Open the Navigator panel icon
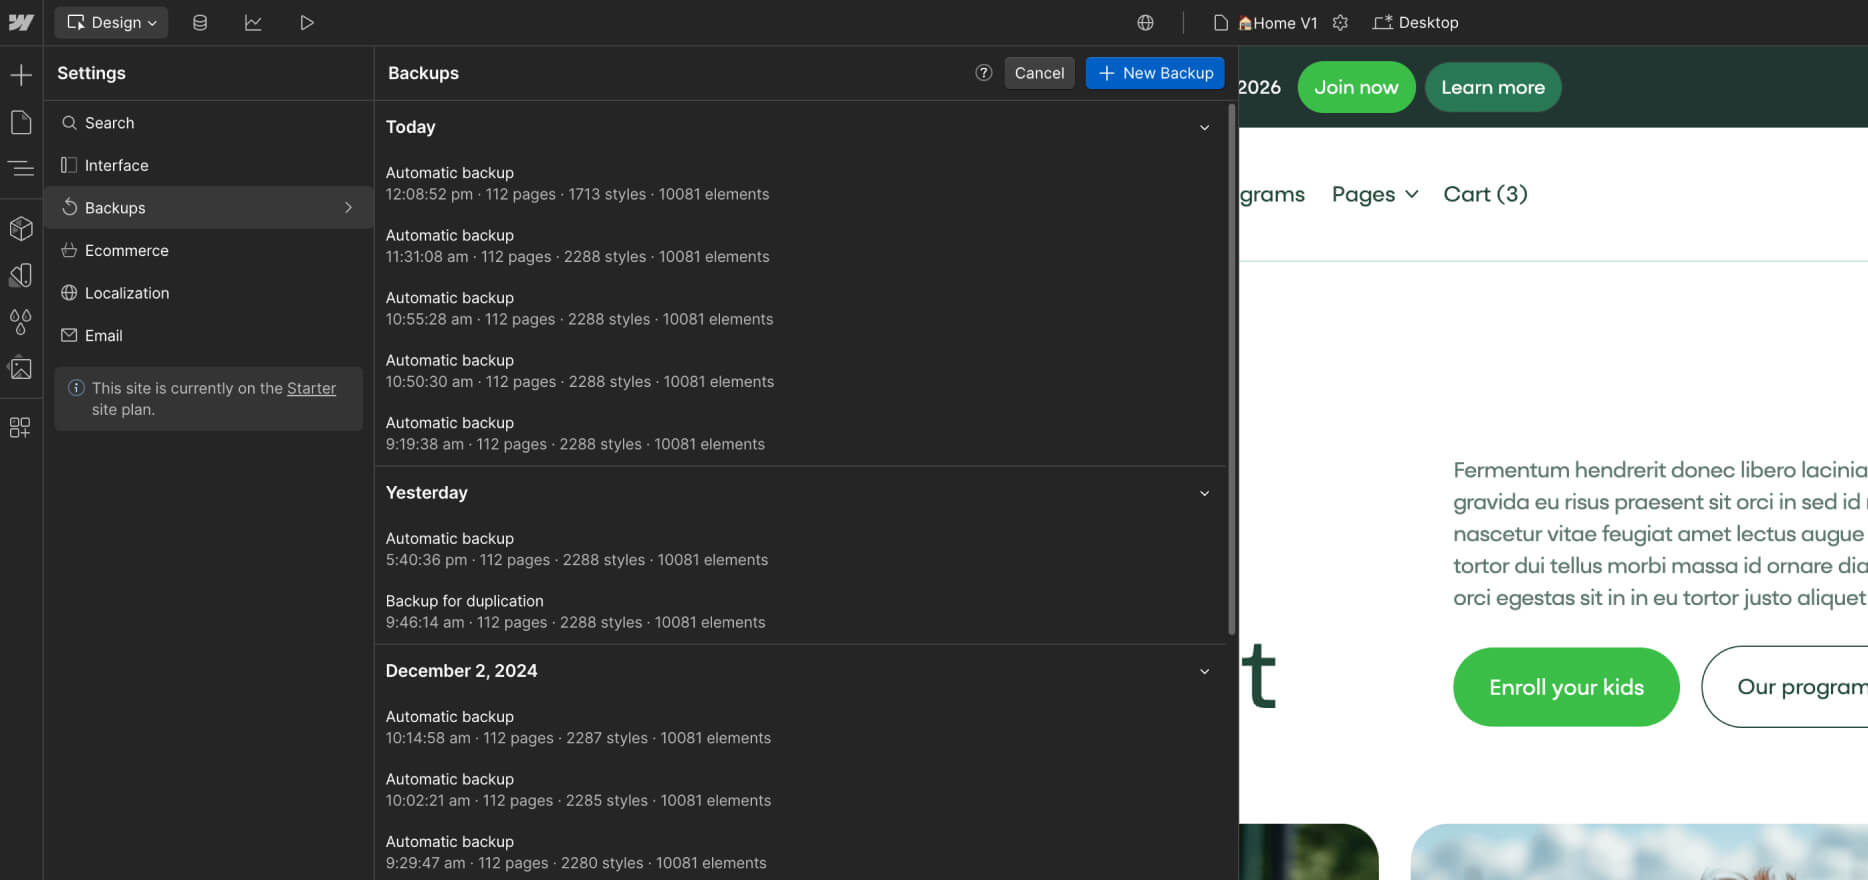This screenshot has width=1868, height=880. click(21, 169)
